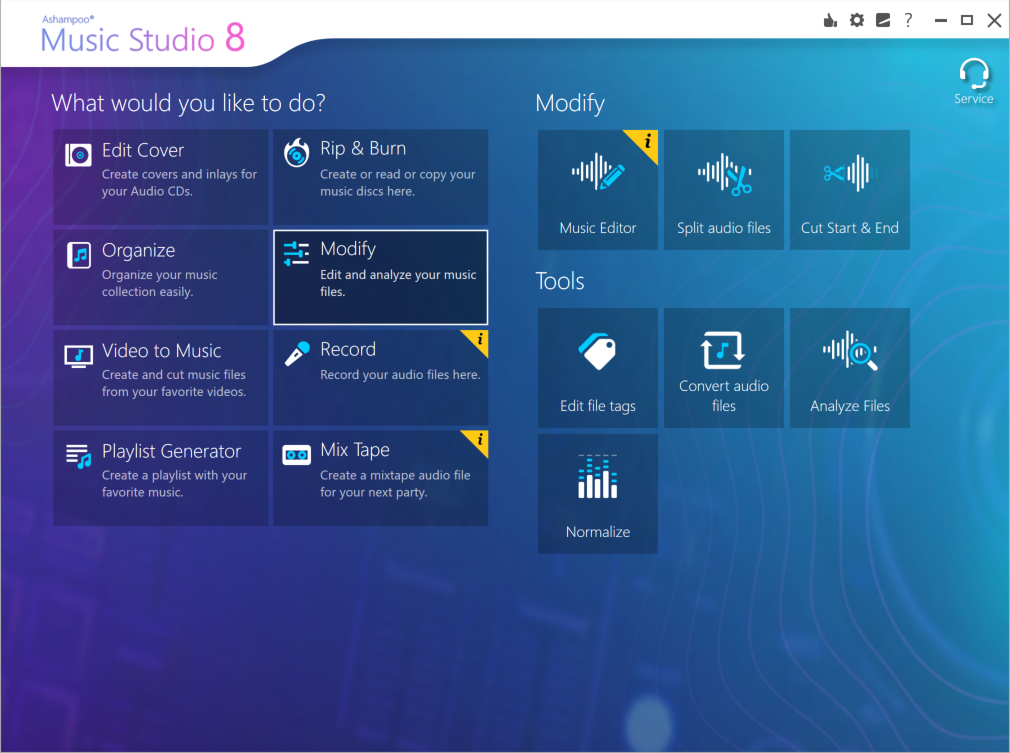The height and width of the screenshot is (753, 1010).
Task: Select Video to Music
Action: (x=160, y=377)
